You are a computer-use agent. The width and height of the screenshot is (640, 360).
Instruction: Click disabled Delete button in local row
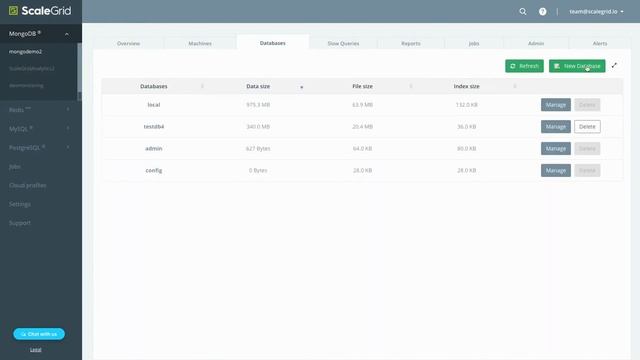pyautogui.click(x=587, y=105)
